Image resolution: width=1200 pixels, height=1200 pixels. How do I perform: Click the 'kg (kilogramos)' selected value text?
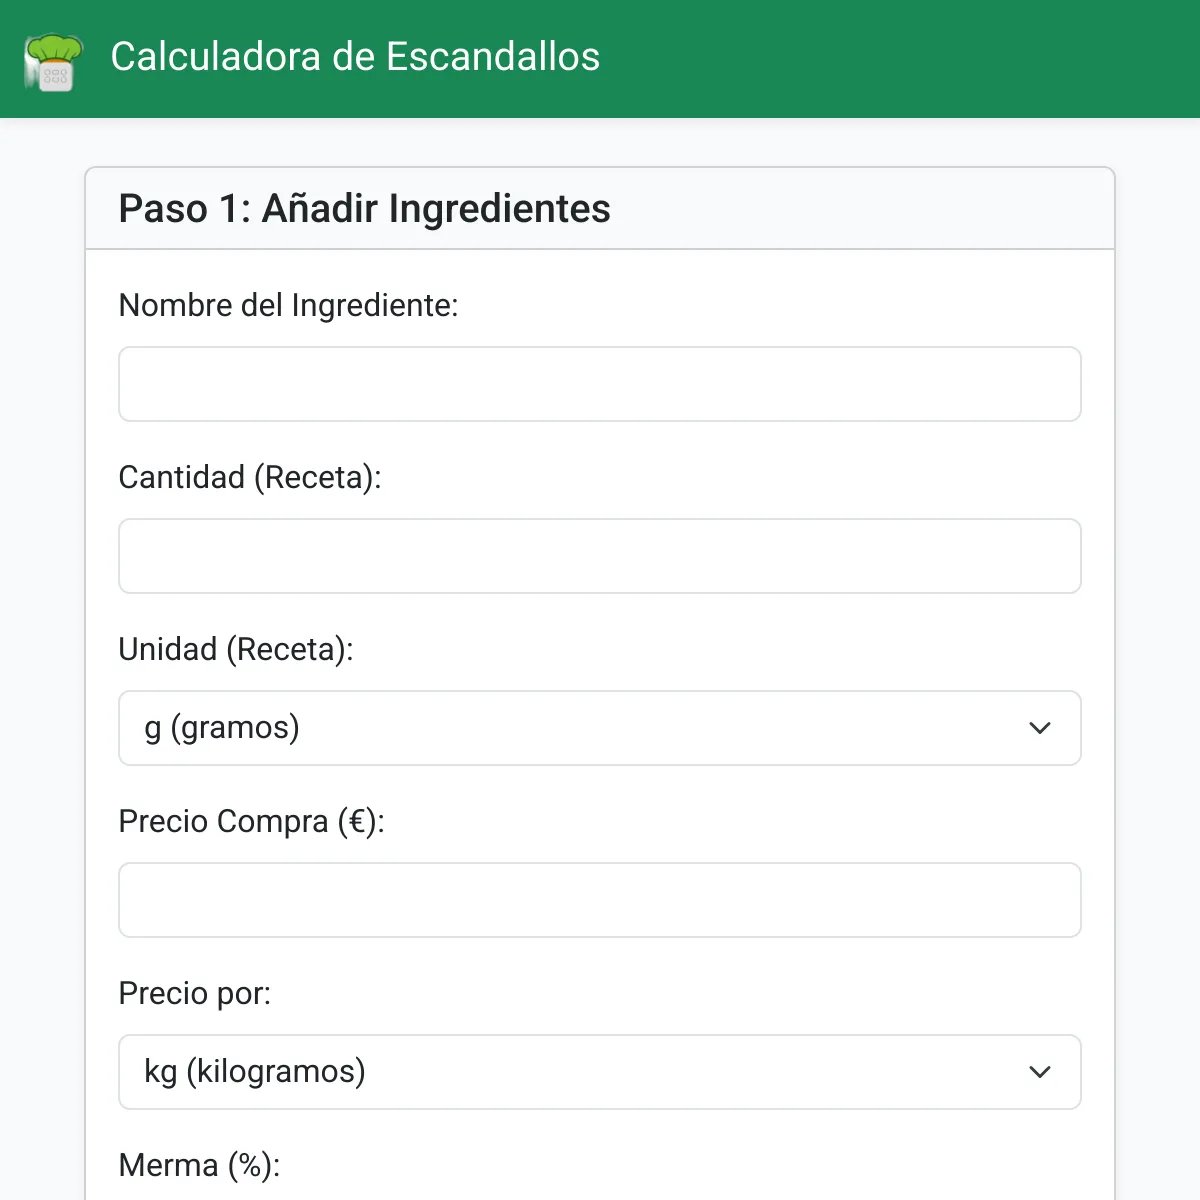coord(255,1072)
